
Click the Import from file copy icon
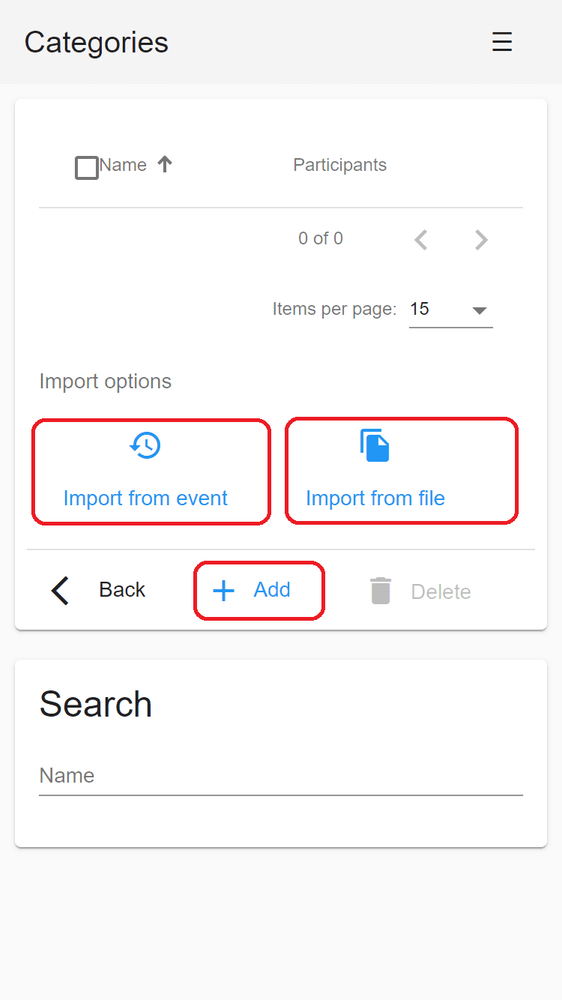374,445
